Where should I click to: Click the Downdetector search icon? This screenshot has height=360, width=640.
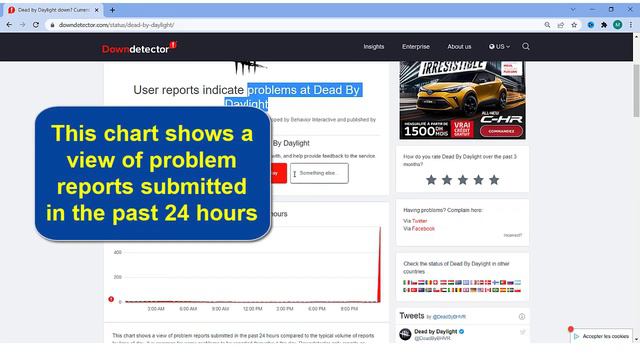click(x=526, y=47)
